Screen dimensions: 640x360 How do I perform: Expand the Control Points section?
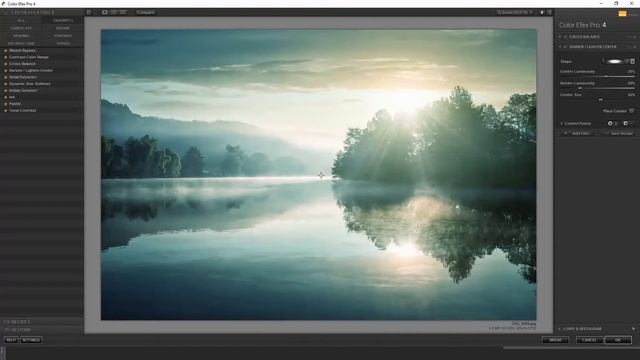coord(562,123)
